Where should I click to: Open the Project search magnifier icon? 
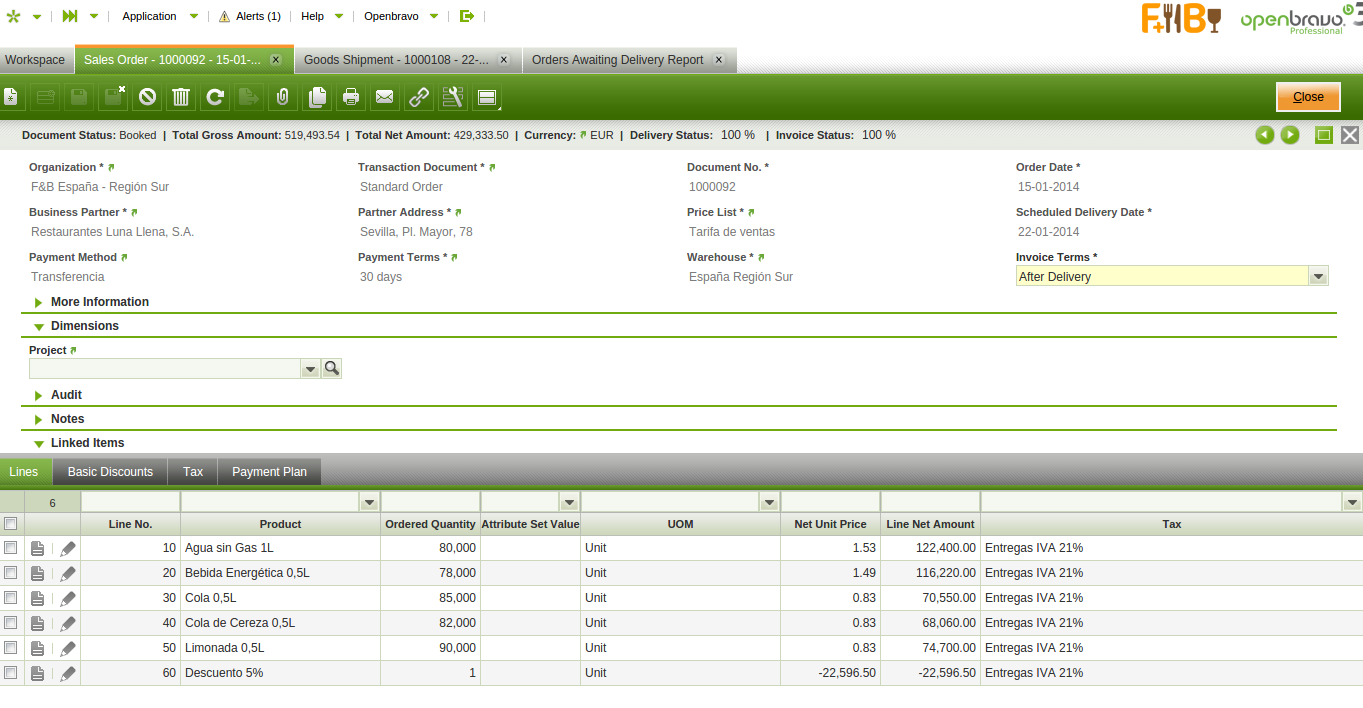pos(332,368)
